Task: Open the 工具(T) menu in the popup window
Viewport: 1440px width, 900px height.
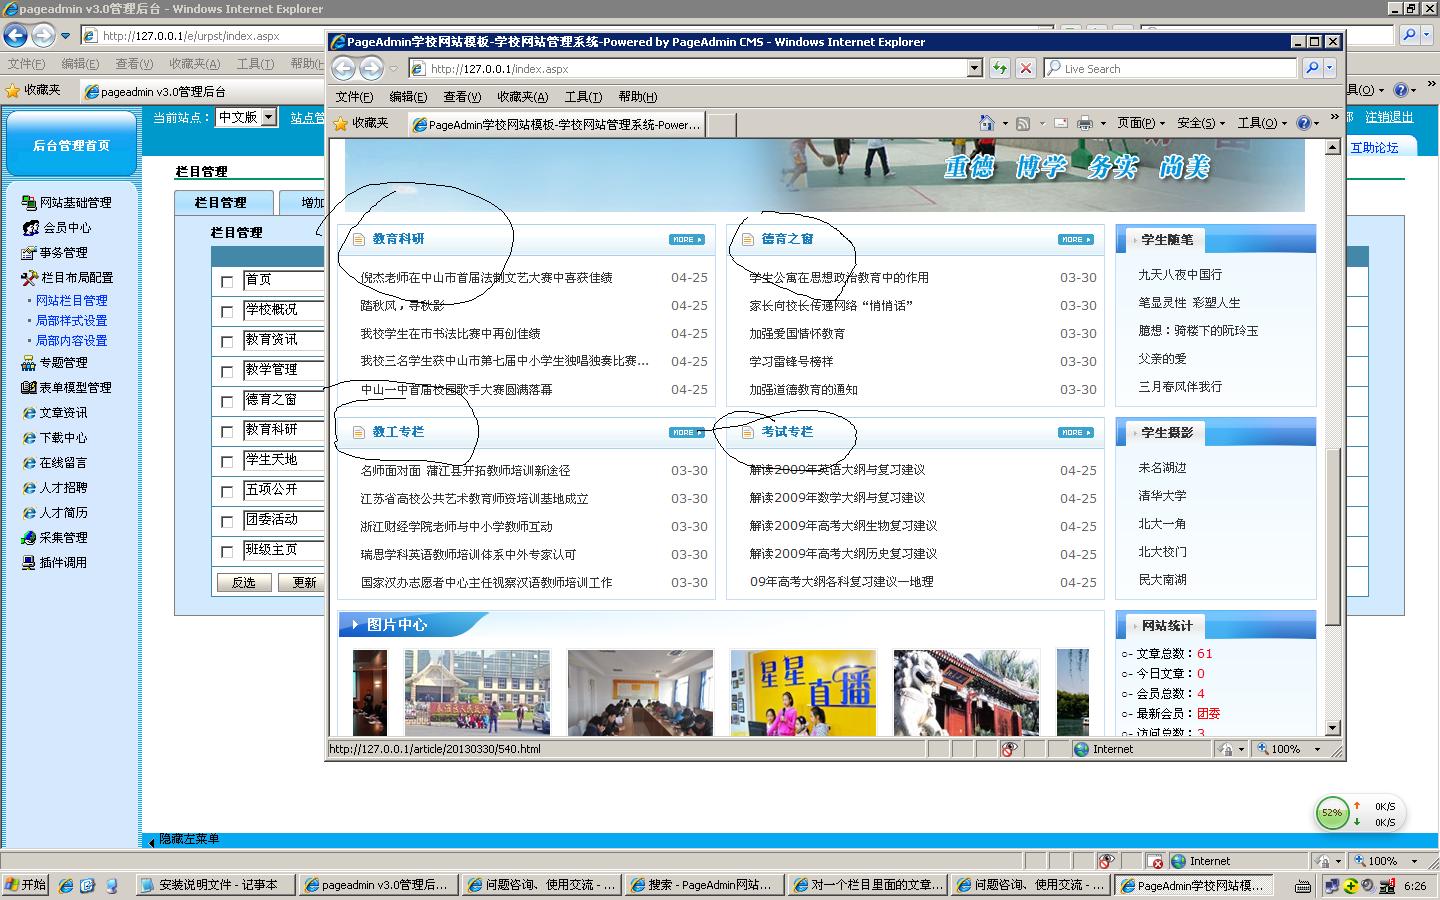Action: coord(583,97)
